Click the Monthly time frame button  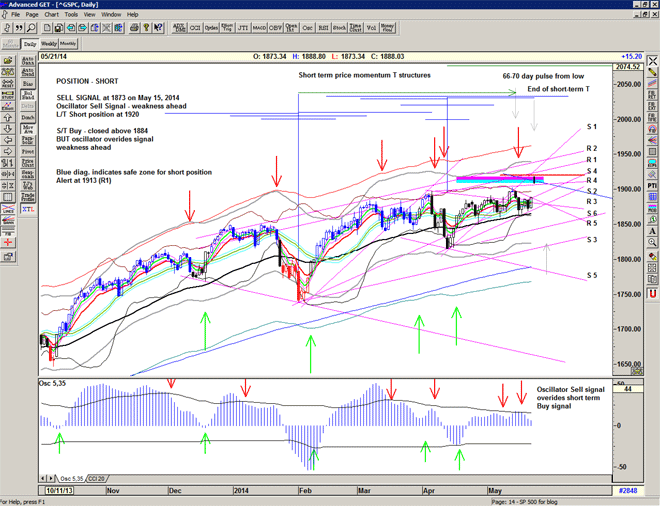coord(68,44)
